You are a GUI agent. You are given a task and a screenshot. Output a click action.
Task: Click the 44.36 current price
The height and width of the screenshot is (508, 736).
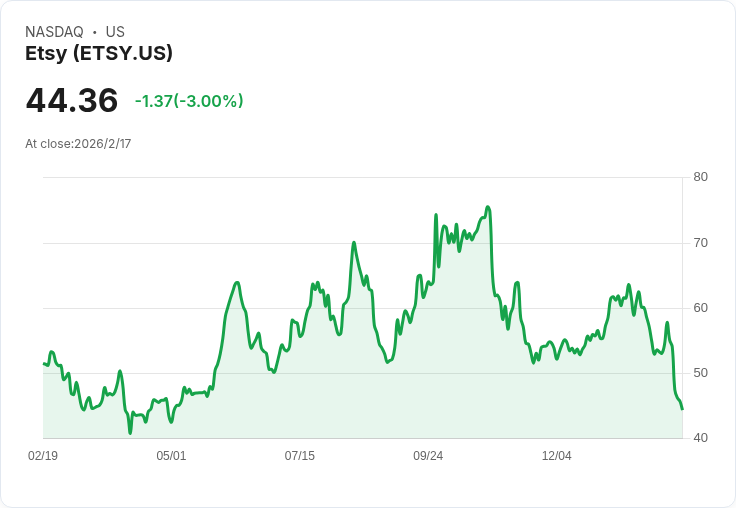tap(72, 101)
